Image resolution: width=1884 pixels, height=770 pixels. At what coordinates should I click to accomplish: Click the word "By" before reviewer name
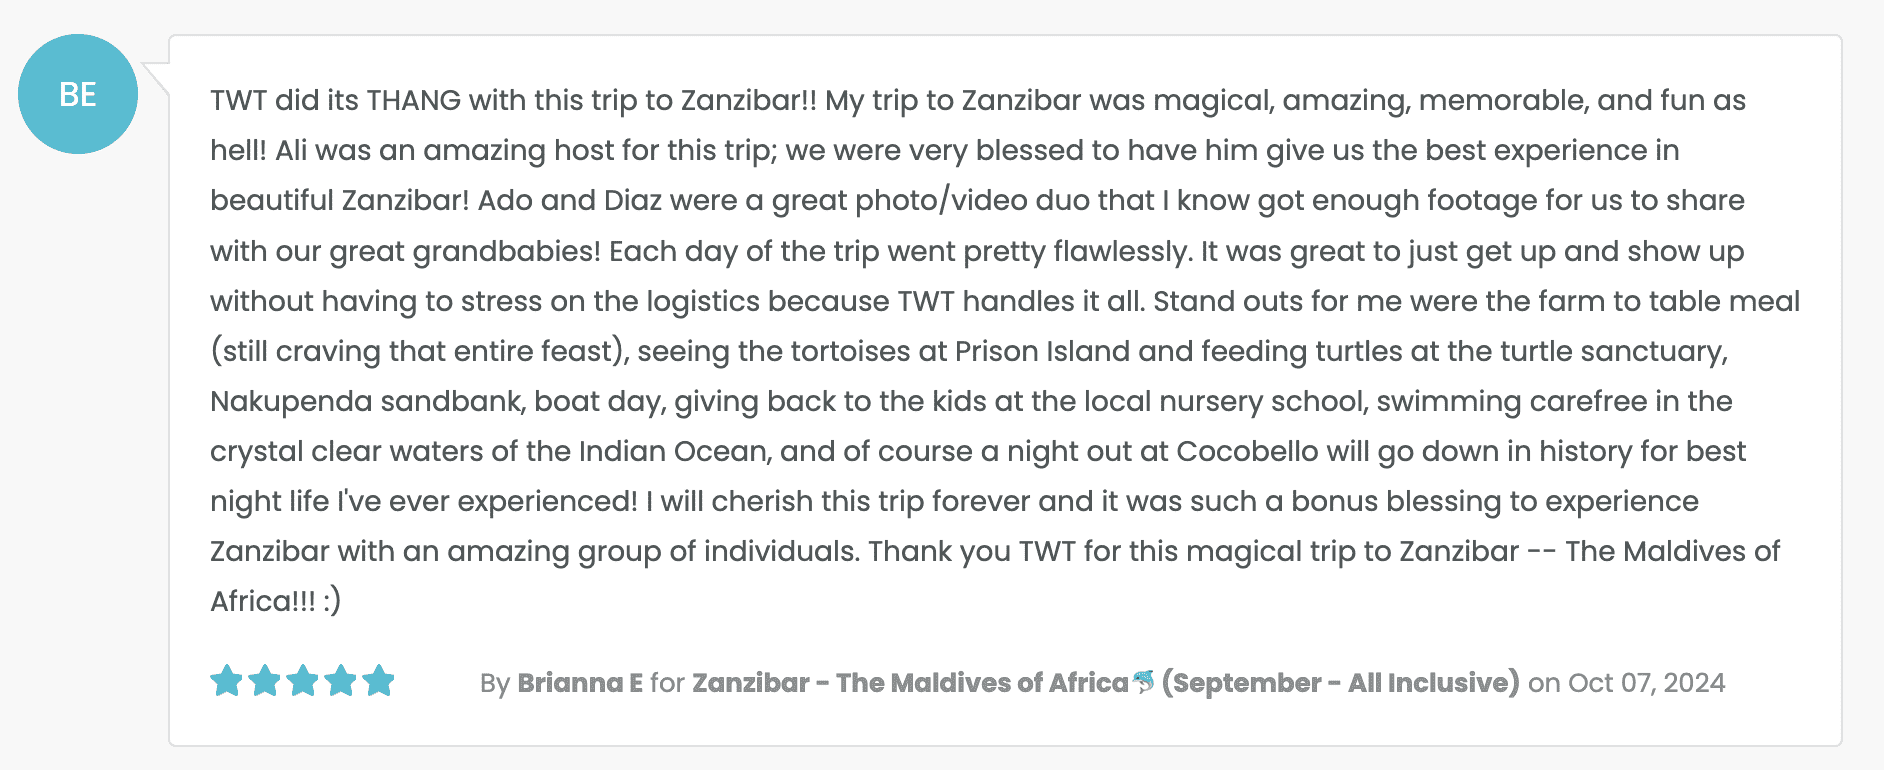tap(495, 683)
